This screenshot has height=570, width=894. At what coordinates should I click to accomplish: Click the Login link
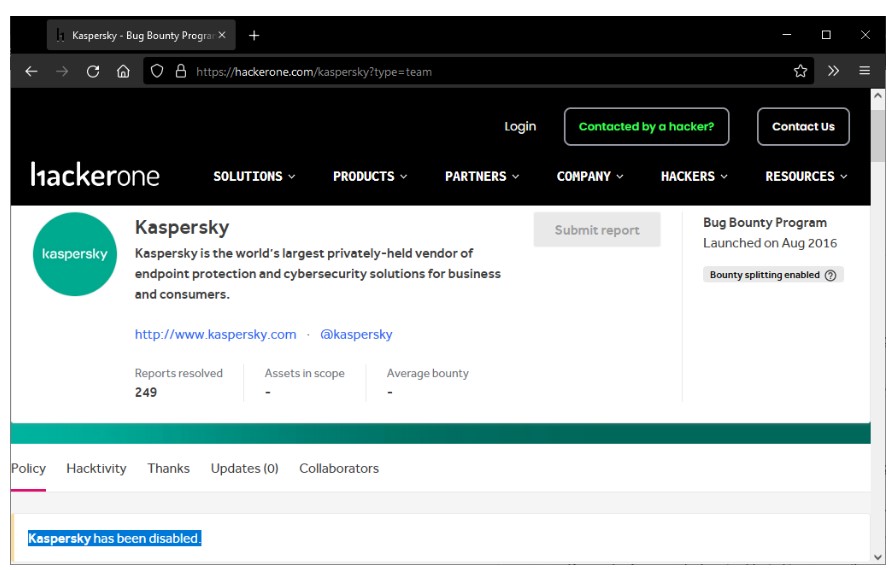tap(520, 127)
